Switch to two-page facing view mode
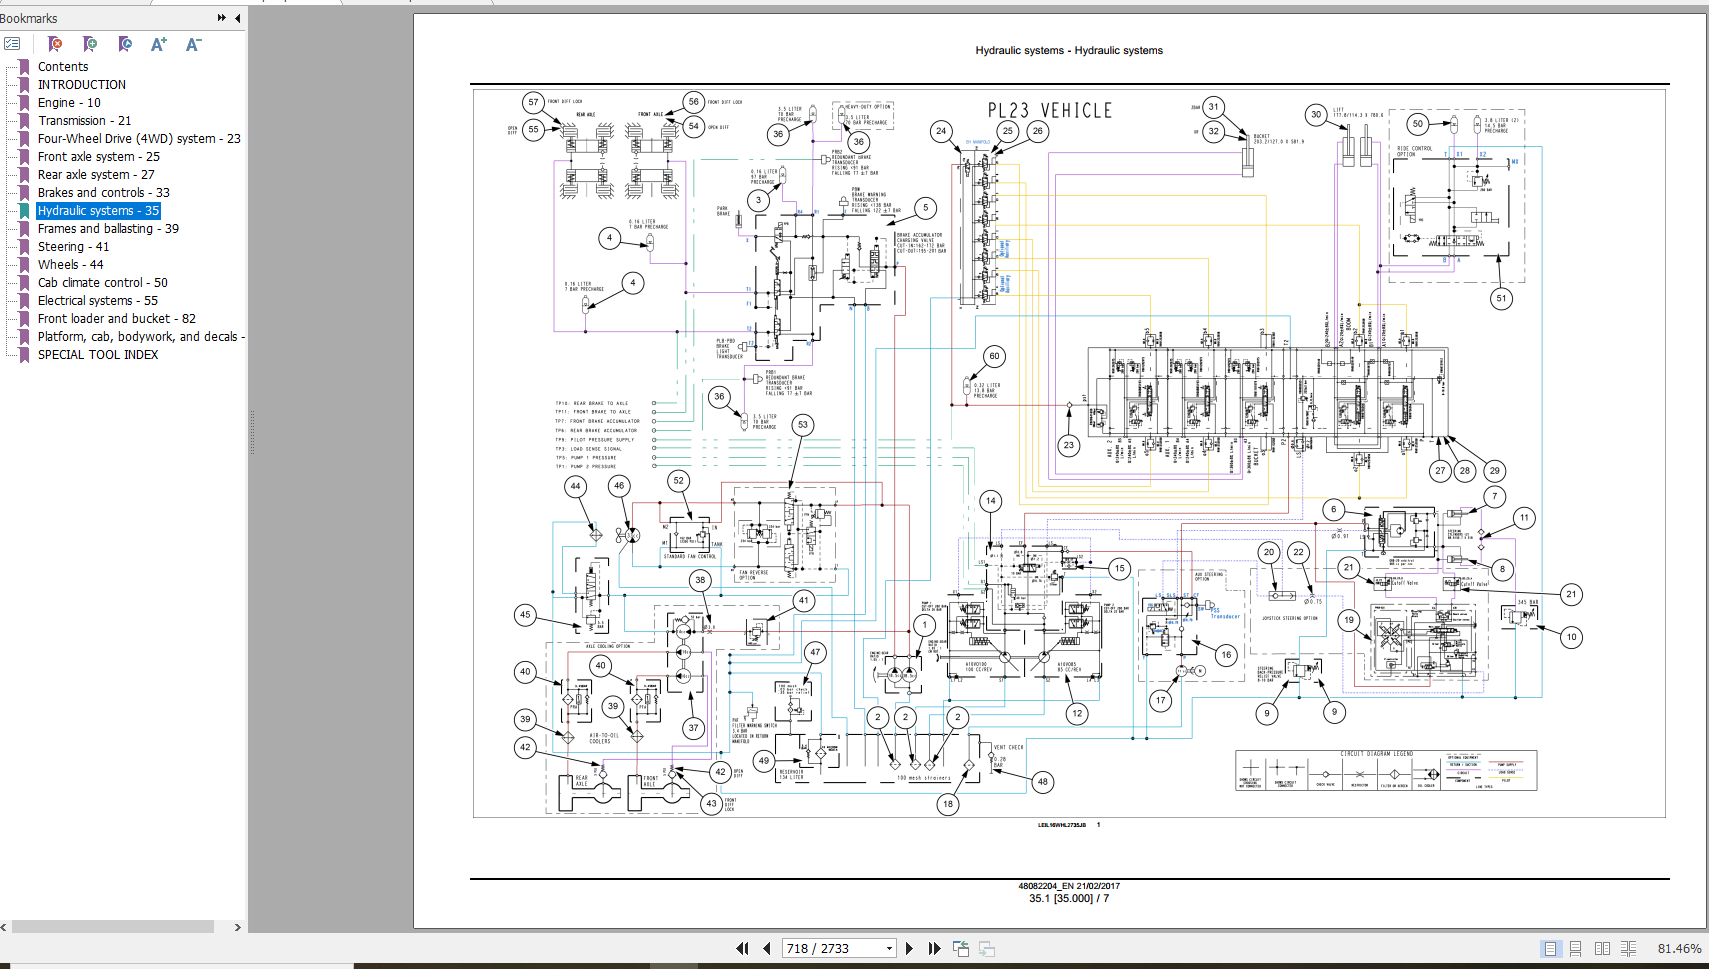Viewport: 1709px width, 969px height. coord(1602,948)
